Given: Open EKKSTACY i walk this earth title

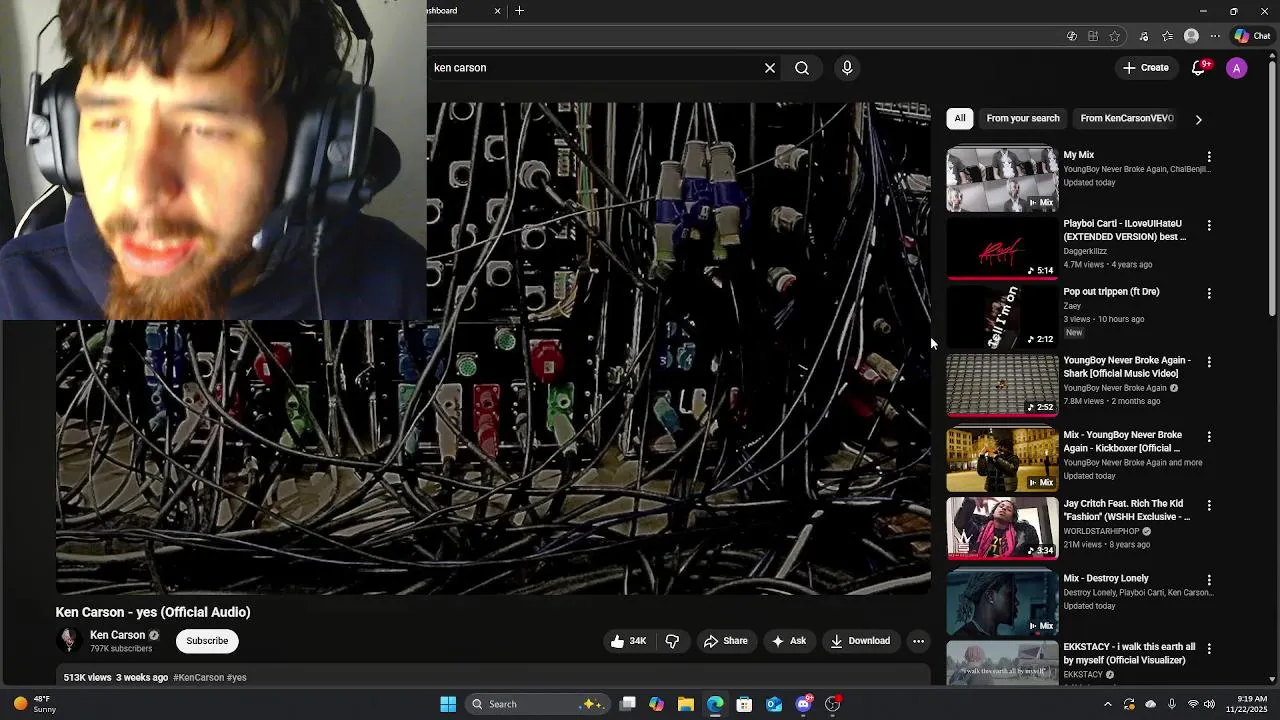Looking at the screenshot, I should point(1129,654).
